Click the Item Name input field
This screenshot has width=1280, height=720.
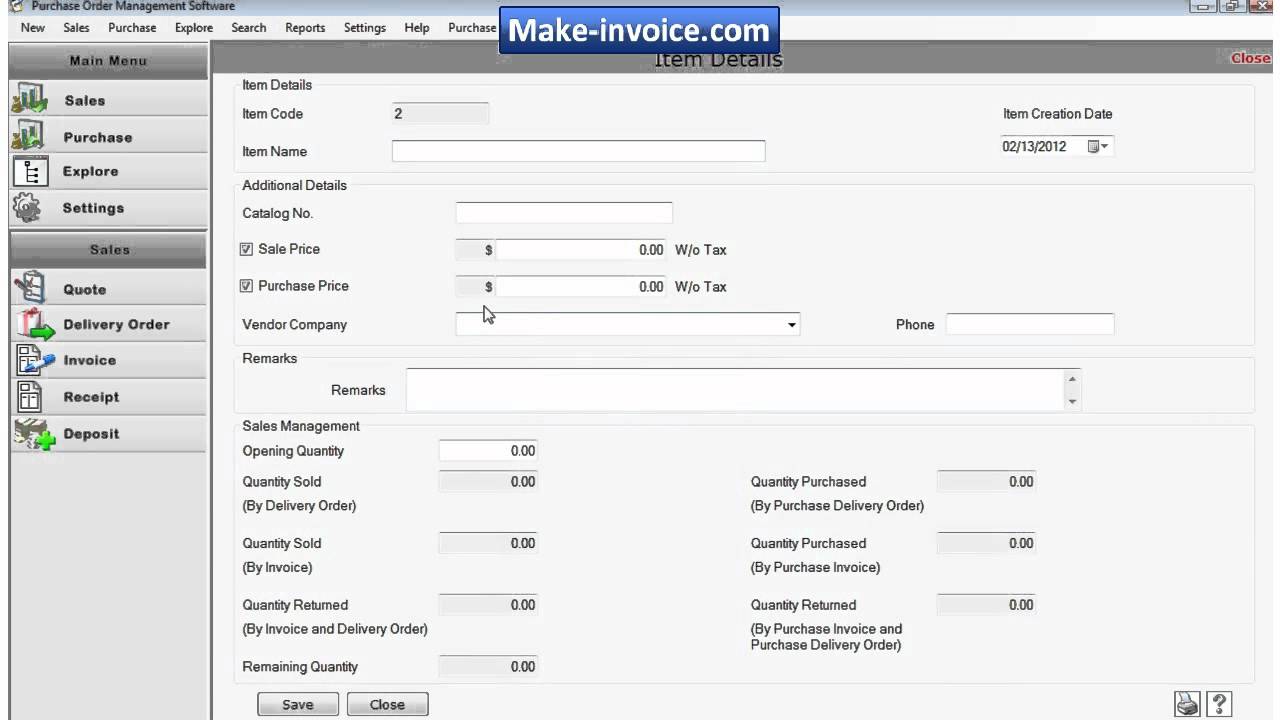(578, 151)
